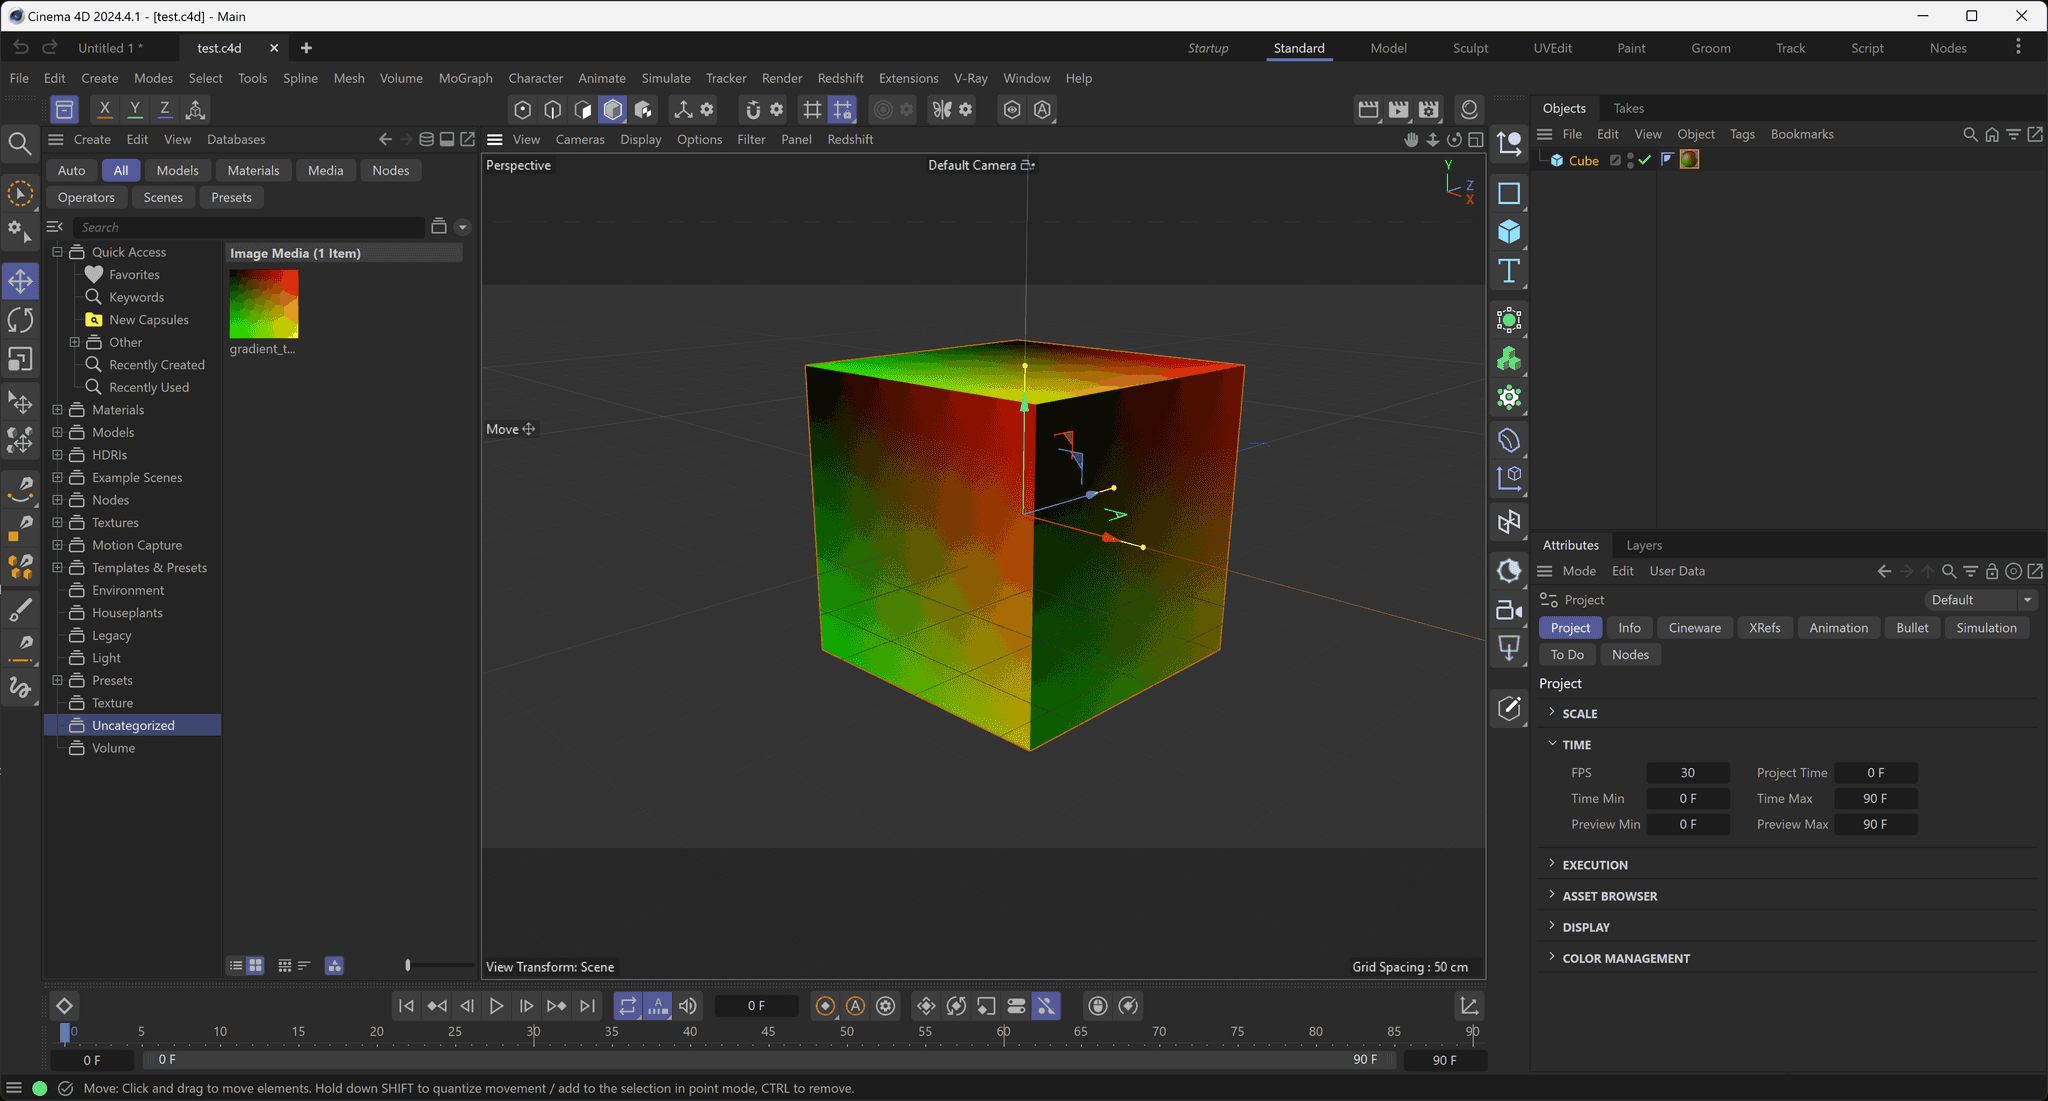Screen dimensions: 2048x1101
Task: Expand the SCALE section
Action: [x=1552, y=713]
